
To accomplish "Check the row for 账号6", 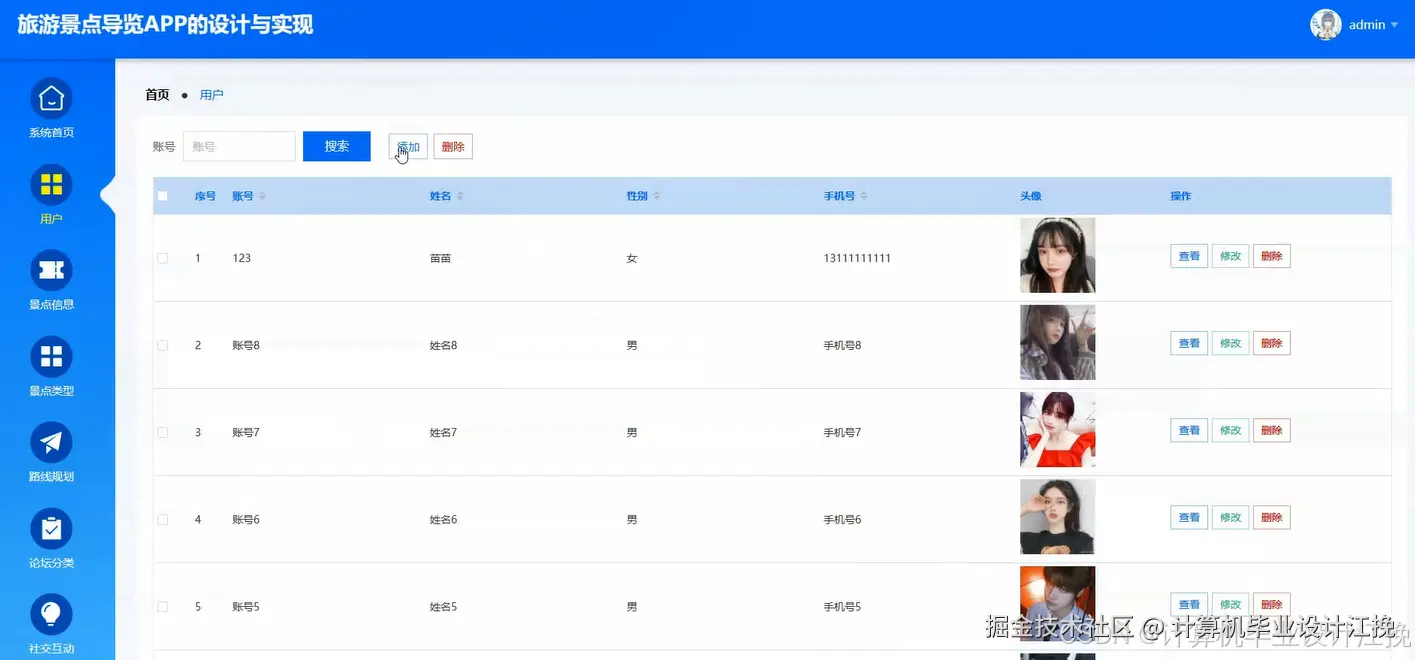I will coord(163,519).
